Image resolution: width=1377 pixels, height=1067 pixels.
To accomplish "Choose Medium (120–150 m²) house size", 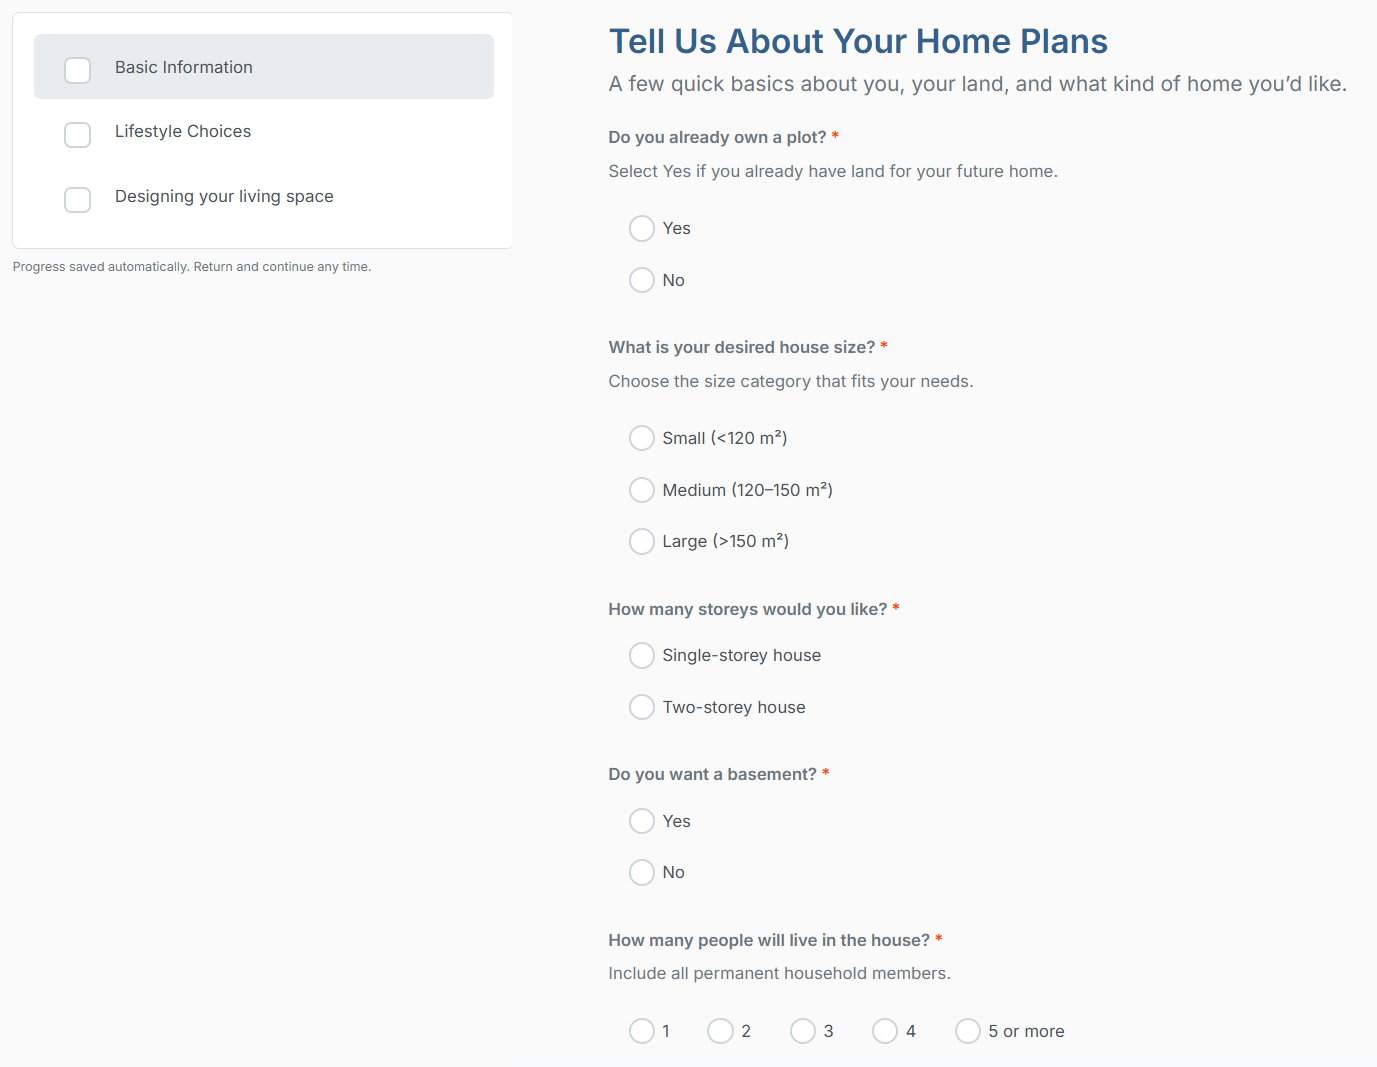I will pyautogui.click(x=642, y=490).
